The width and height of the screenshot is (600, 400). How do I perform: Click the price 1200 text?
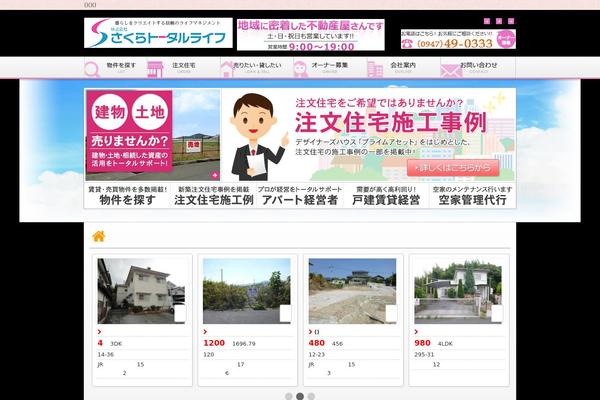214,343
